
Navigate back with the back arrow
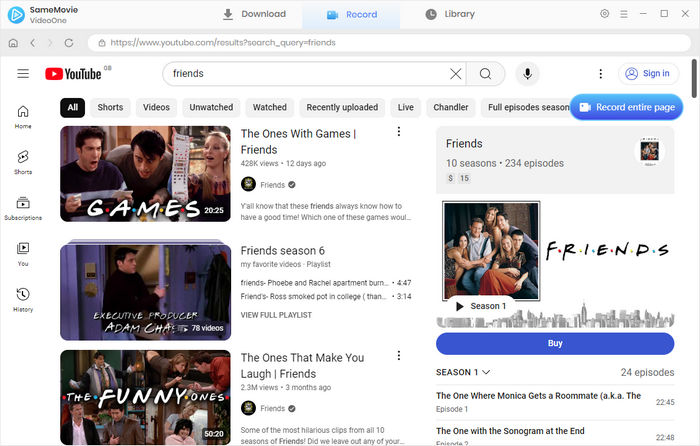click(x=33, y=43)
